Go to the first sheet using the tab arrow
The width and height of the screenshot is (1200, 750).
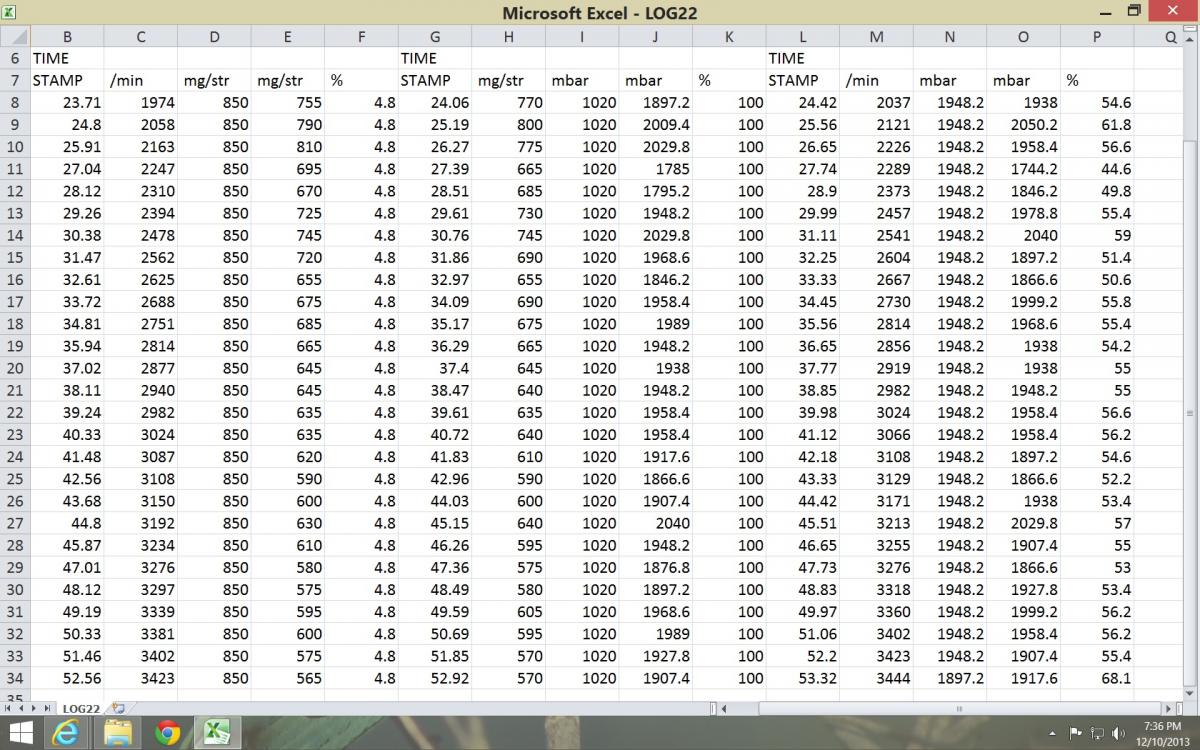coord(8,708)
